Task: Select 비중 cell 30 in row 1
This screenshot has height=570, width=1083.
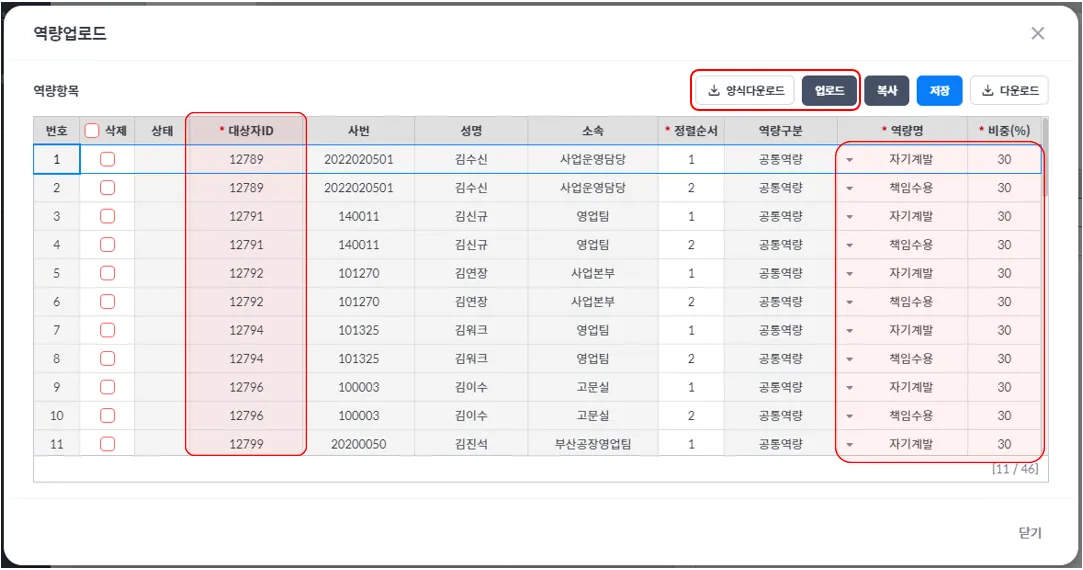Action: (x=1004, y=160)
